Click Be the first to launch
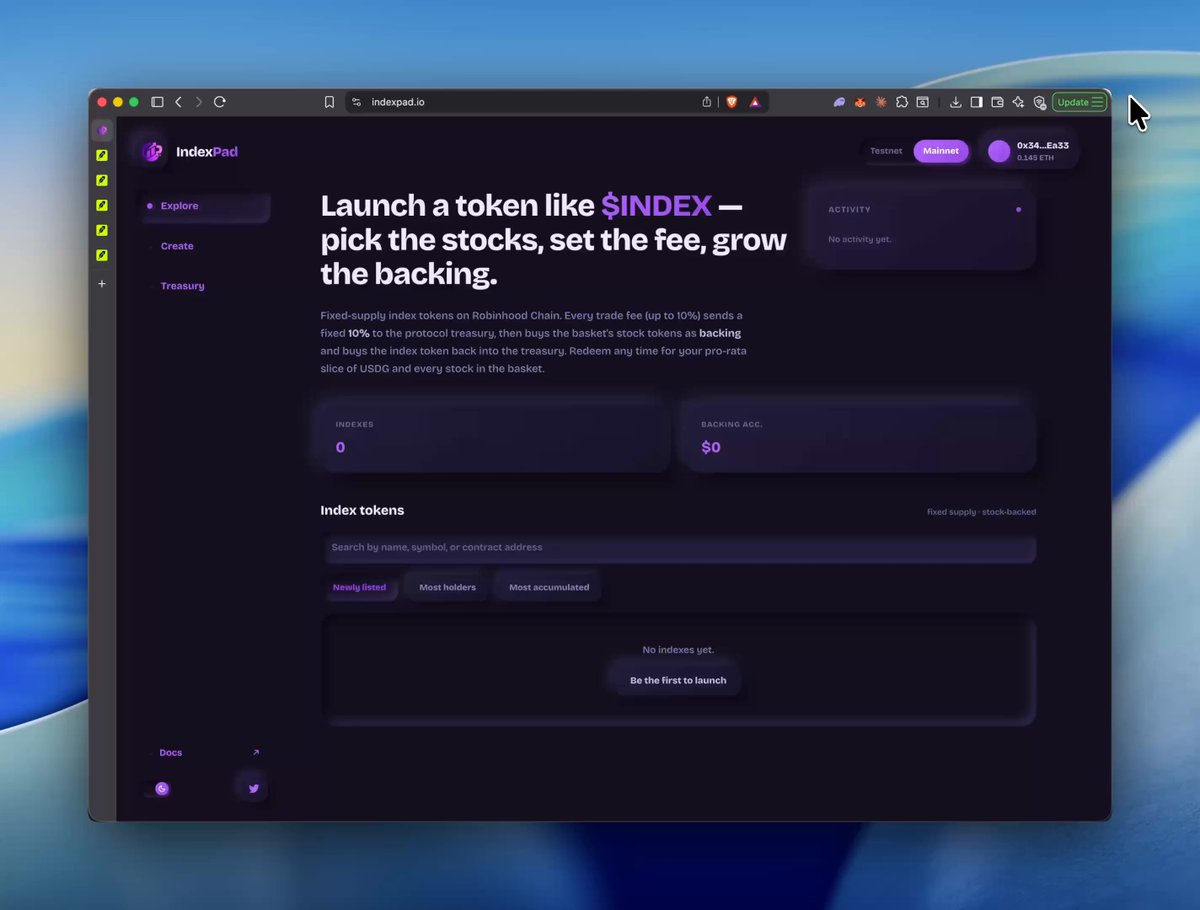 [x=678, y=680]
